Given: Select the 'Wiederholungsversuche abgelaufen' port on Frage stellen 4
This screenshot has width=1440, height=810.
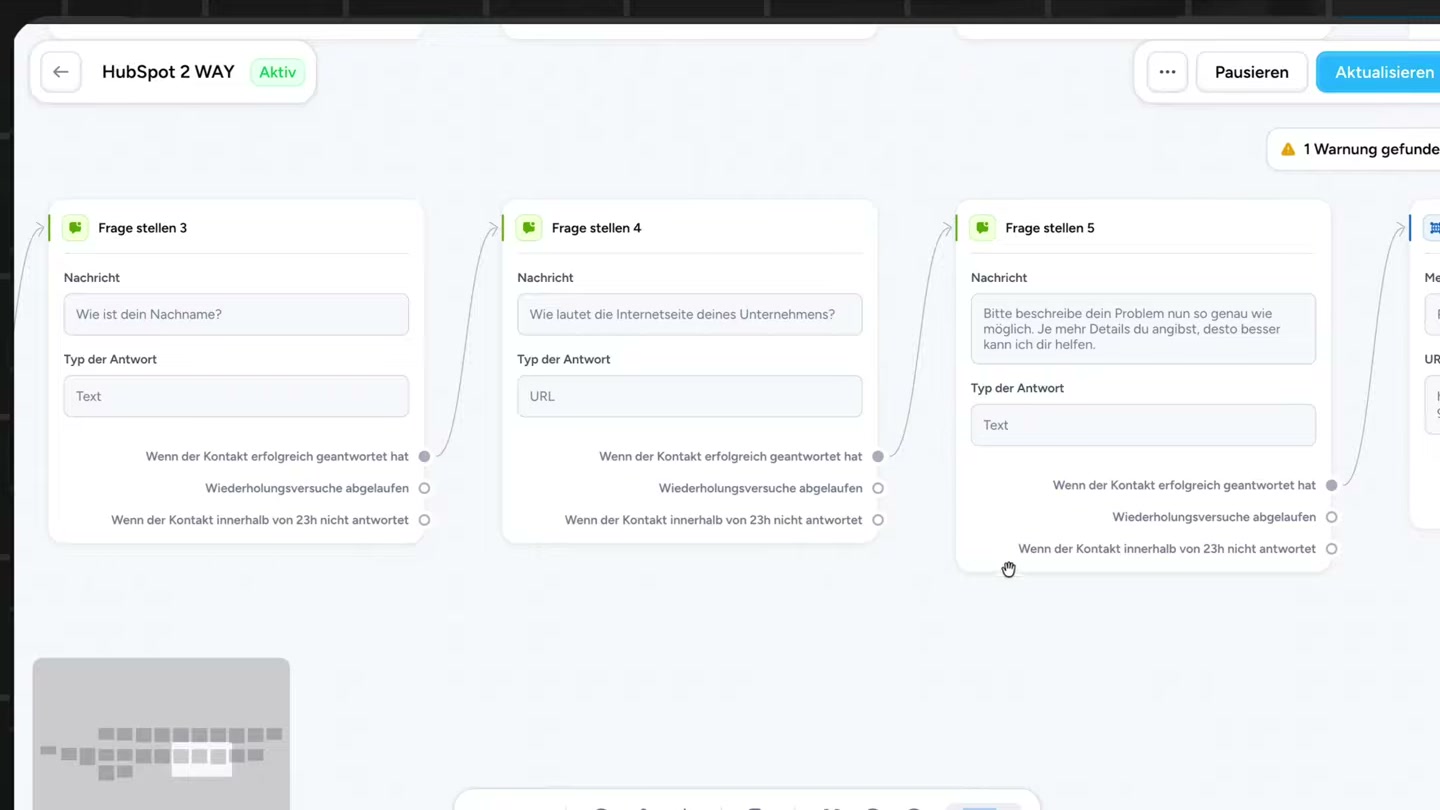Looking at the screenshot, I should [x=878, y=488].
